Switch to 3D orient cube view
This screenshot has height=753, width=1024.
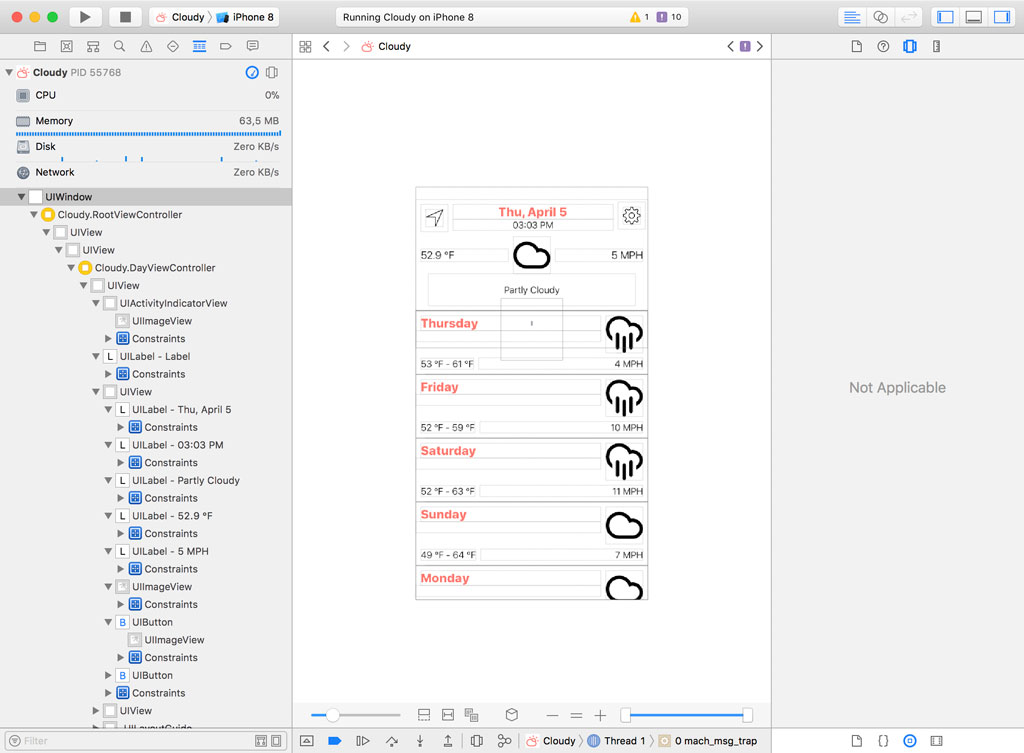point(512,715)
